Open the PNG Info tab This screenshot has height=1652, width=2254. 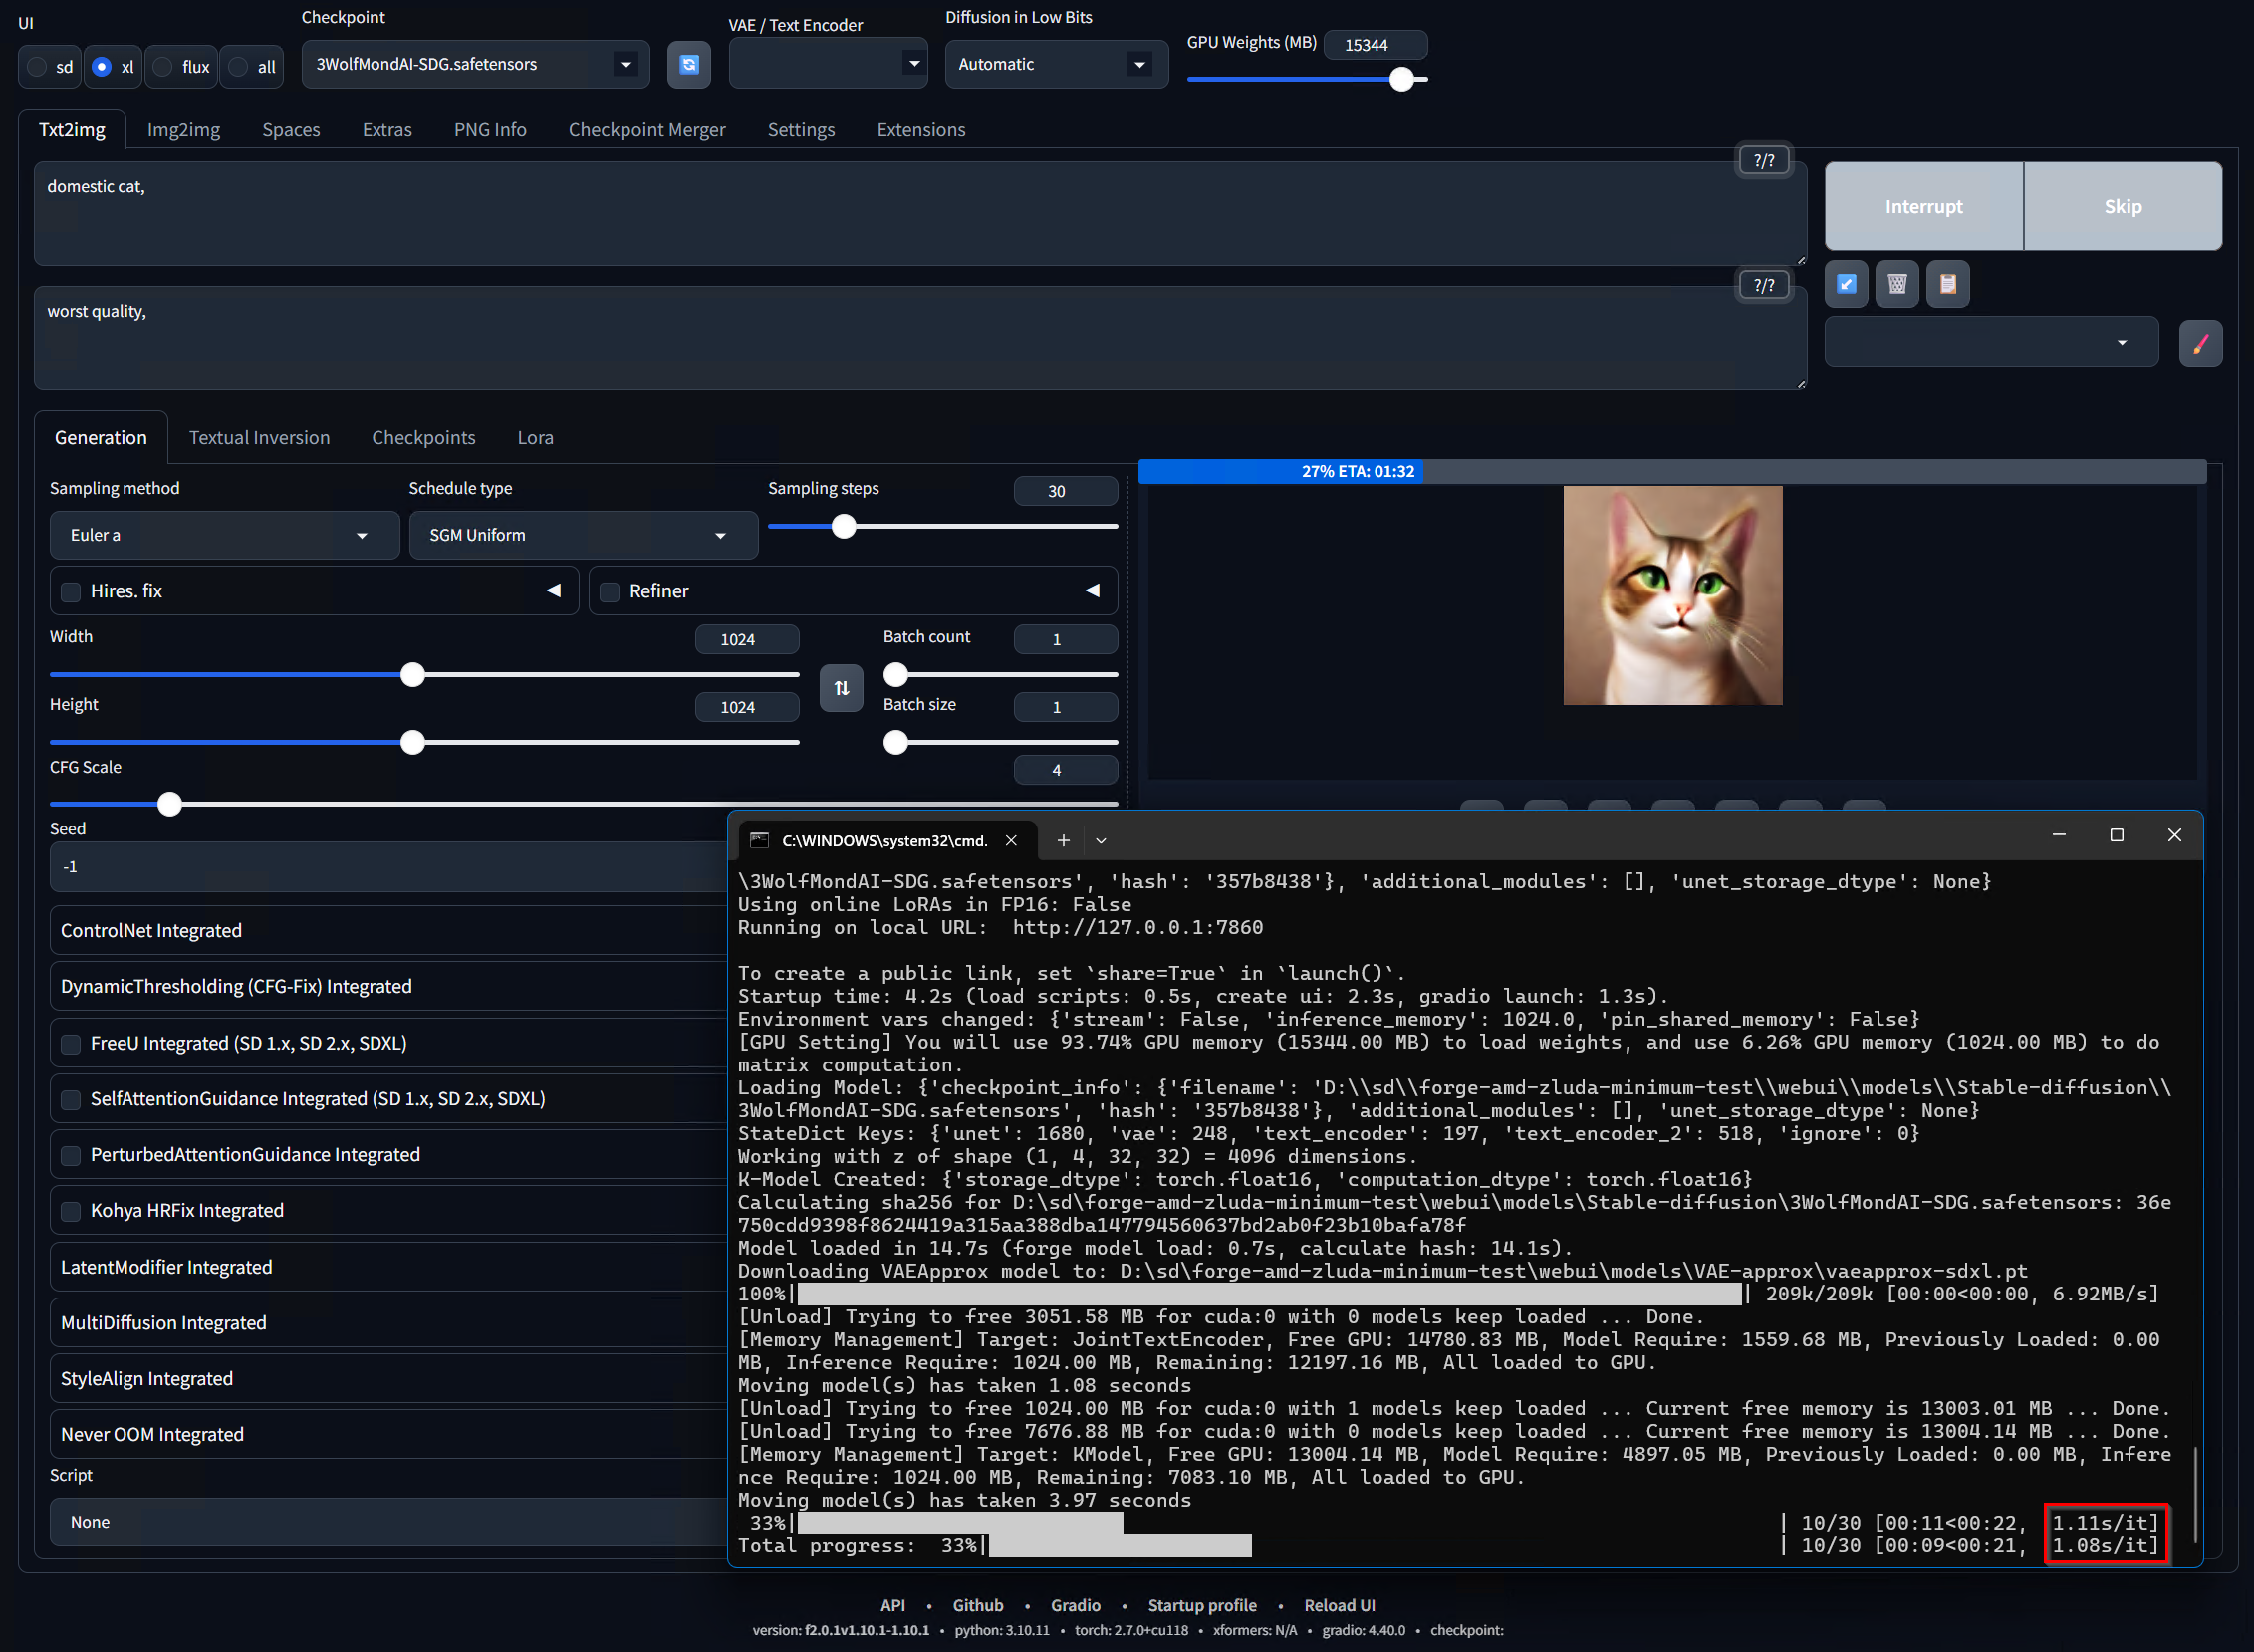tap(490, 130)
